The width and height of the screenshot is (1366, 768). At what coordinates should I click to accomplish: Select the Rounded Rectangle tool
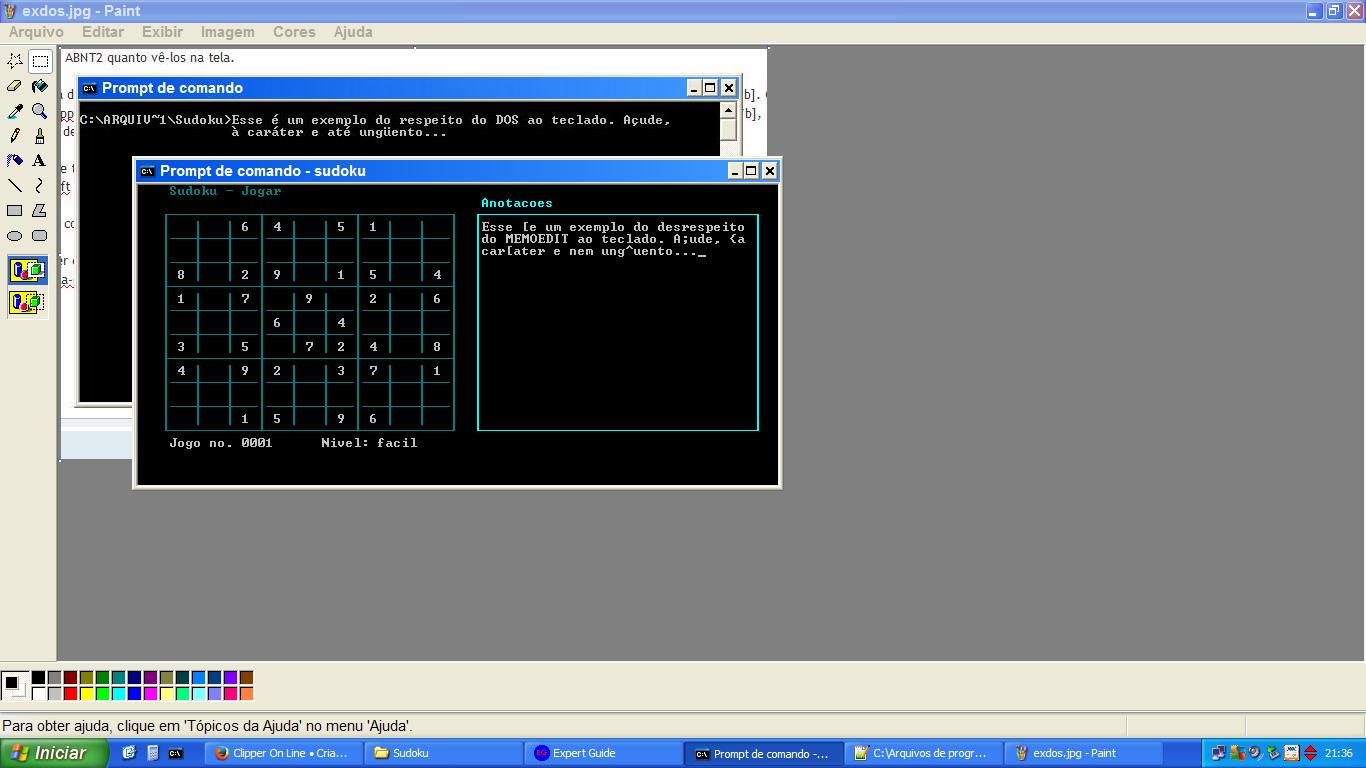[x=40, y=235]
